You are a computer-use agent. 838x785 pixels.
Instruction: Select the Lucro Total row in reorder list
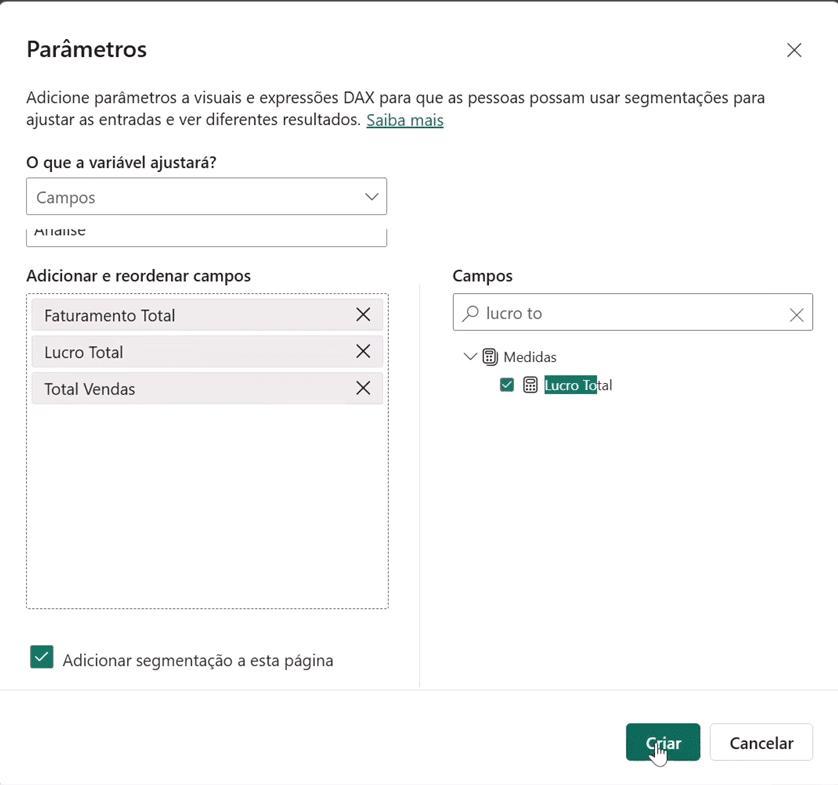click(x=207, y=352)
